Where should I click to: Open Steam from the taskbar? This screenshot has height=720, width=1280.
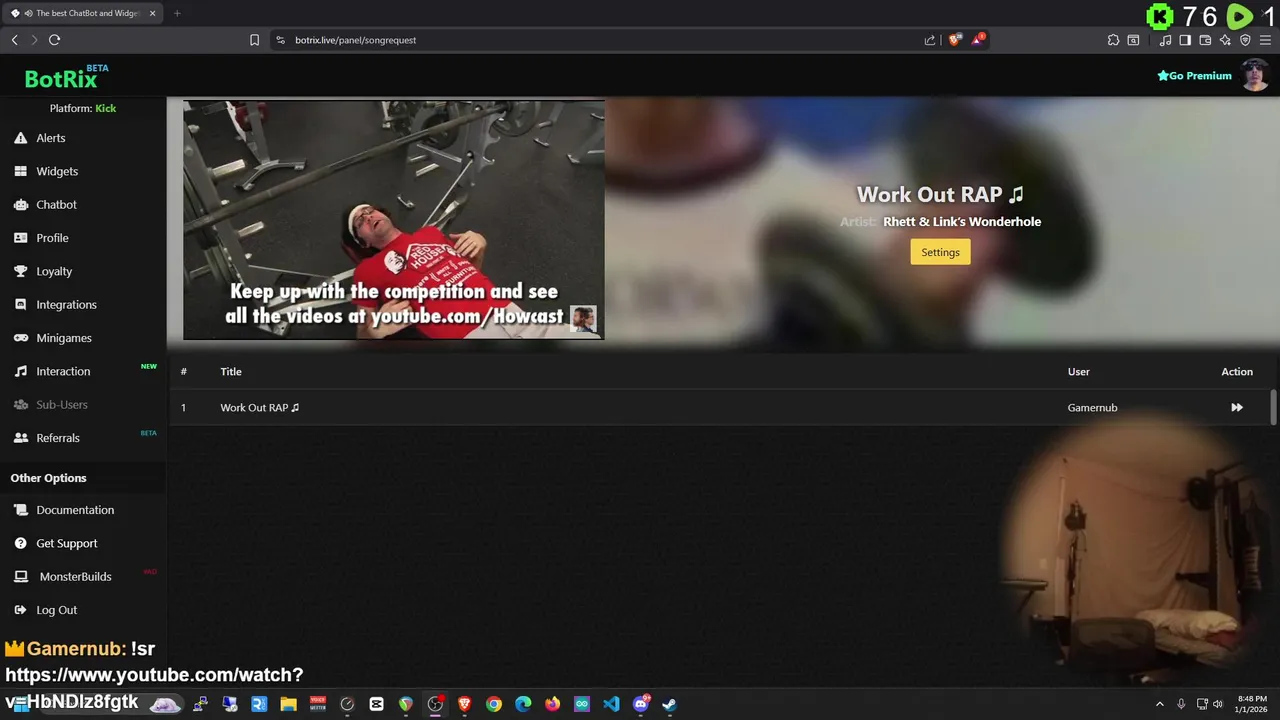point(669,704)
